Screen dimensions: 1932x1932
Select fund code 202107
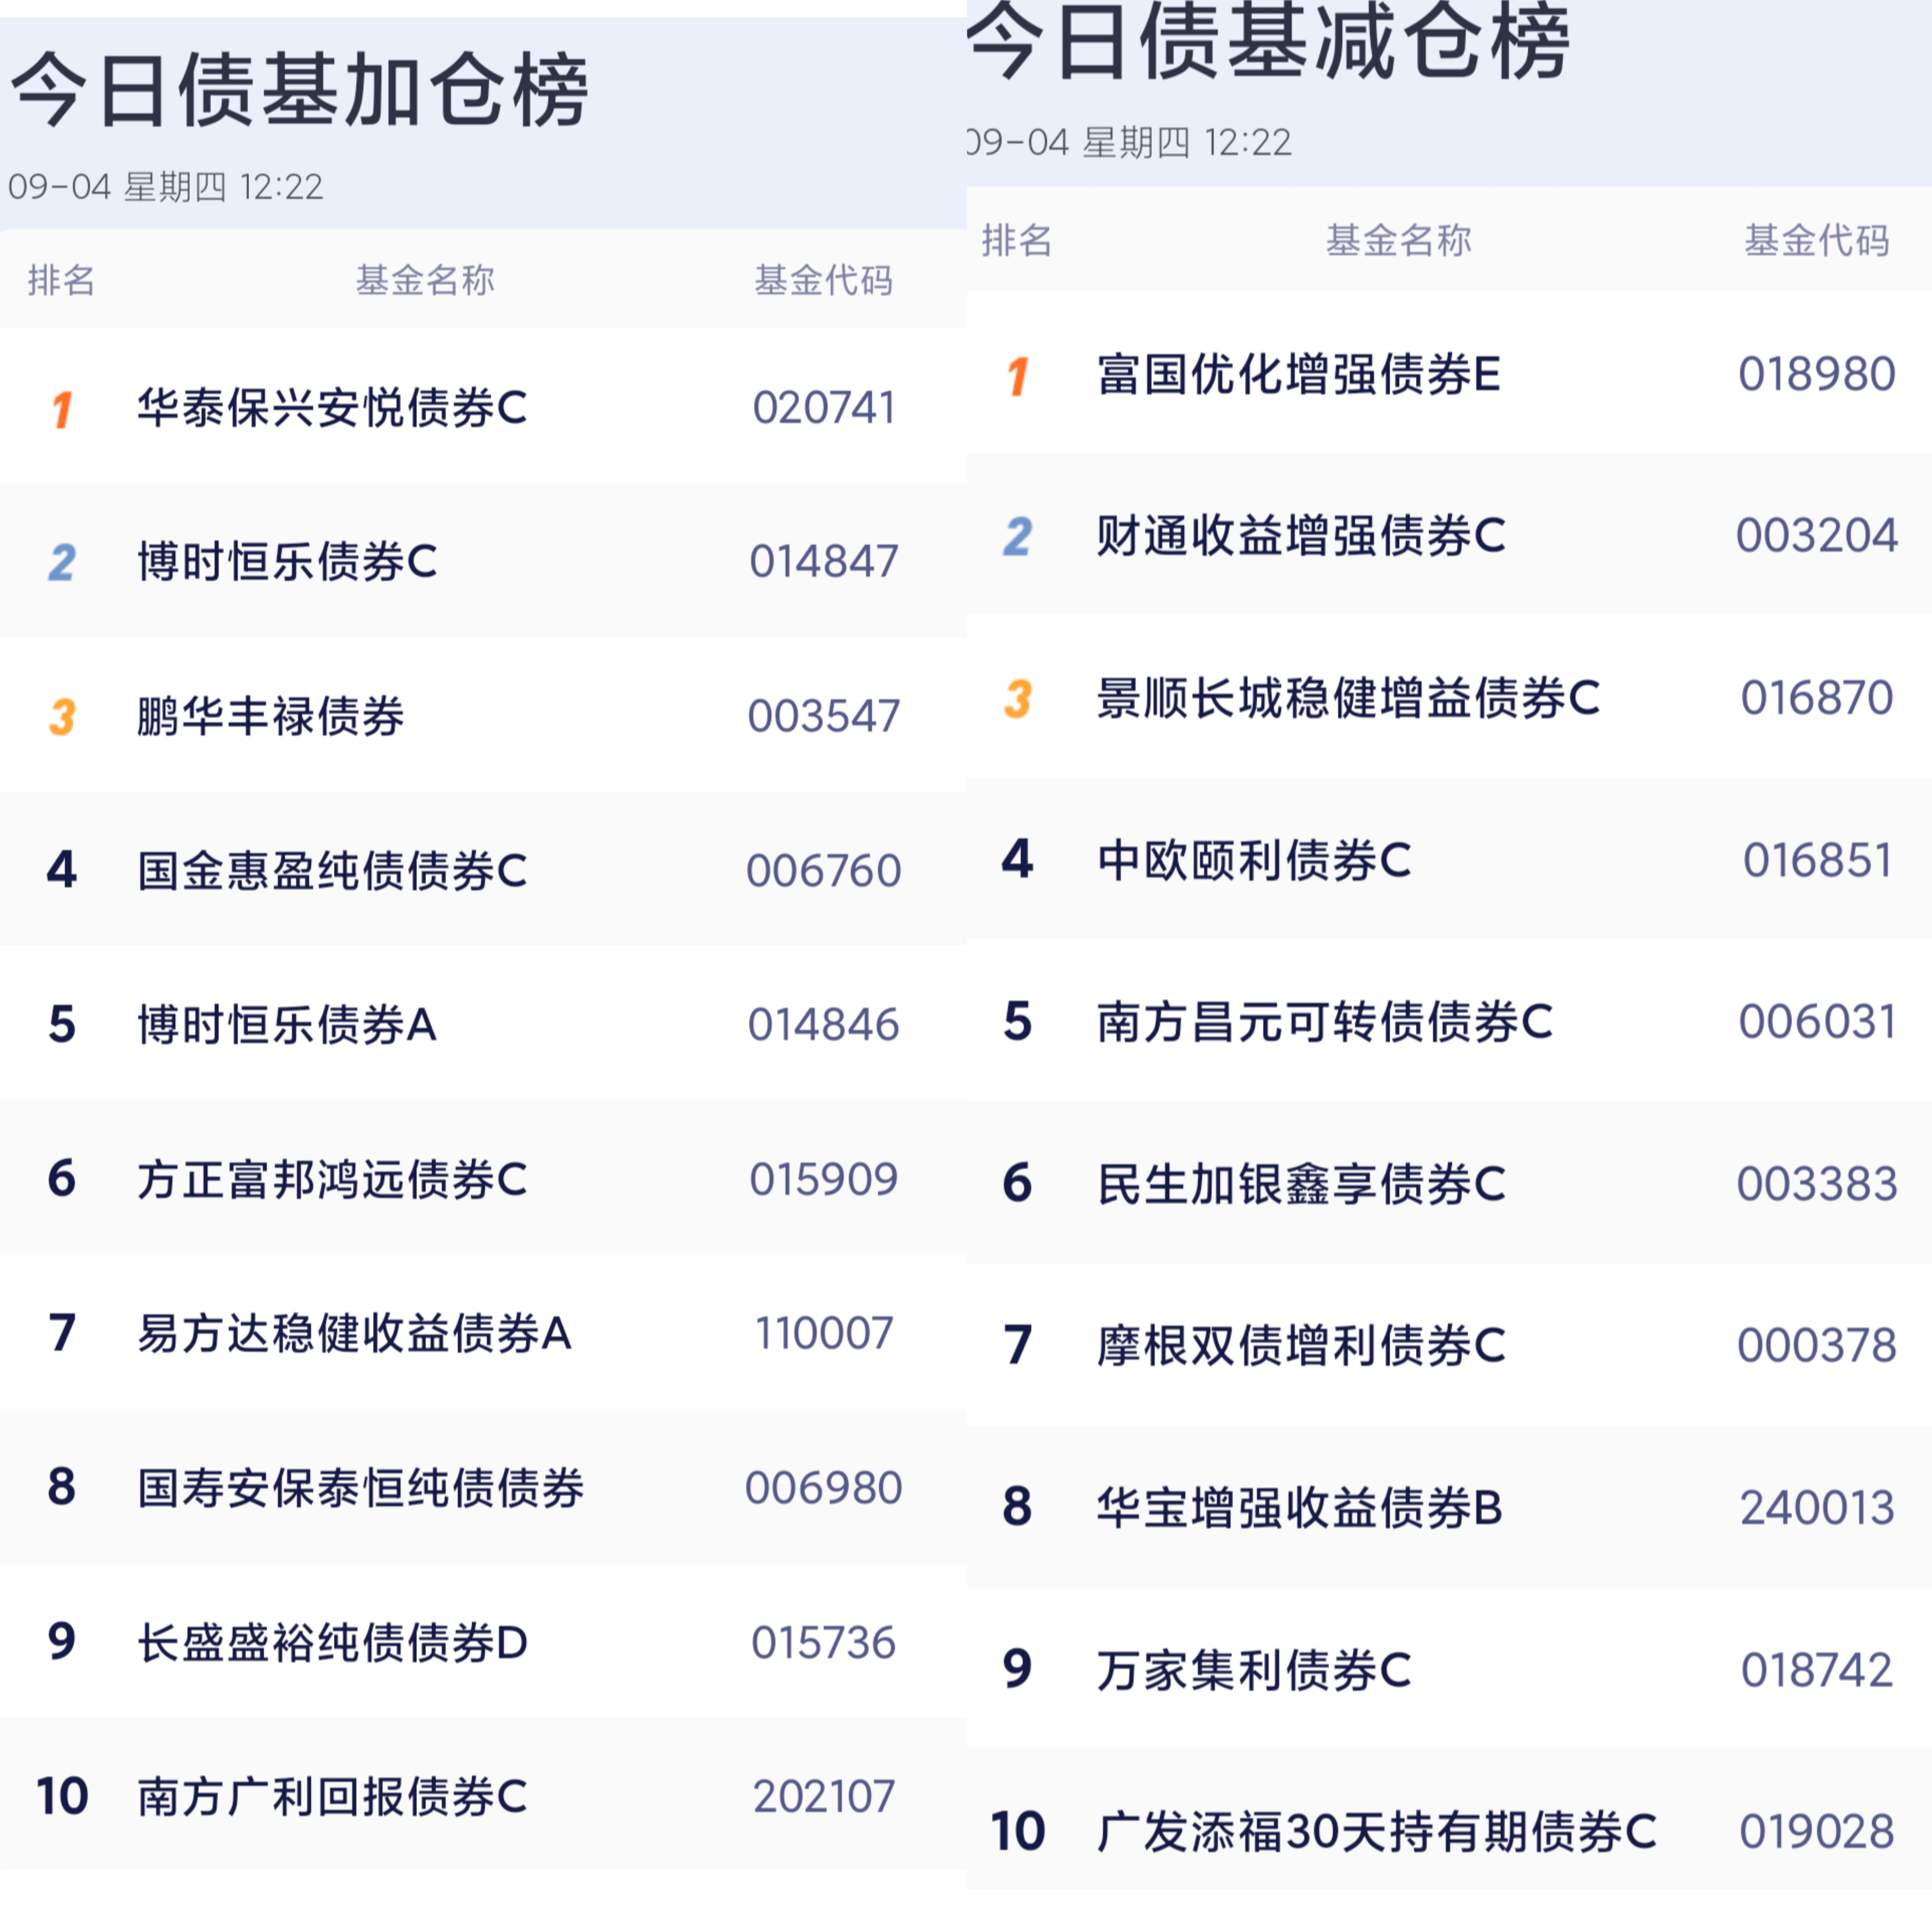click(824, 1797)
